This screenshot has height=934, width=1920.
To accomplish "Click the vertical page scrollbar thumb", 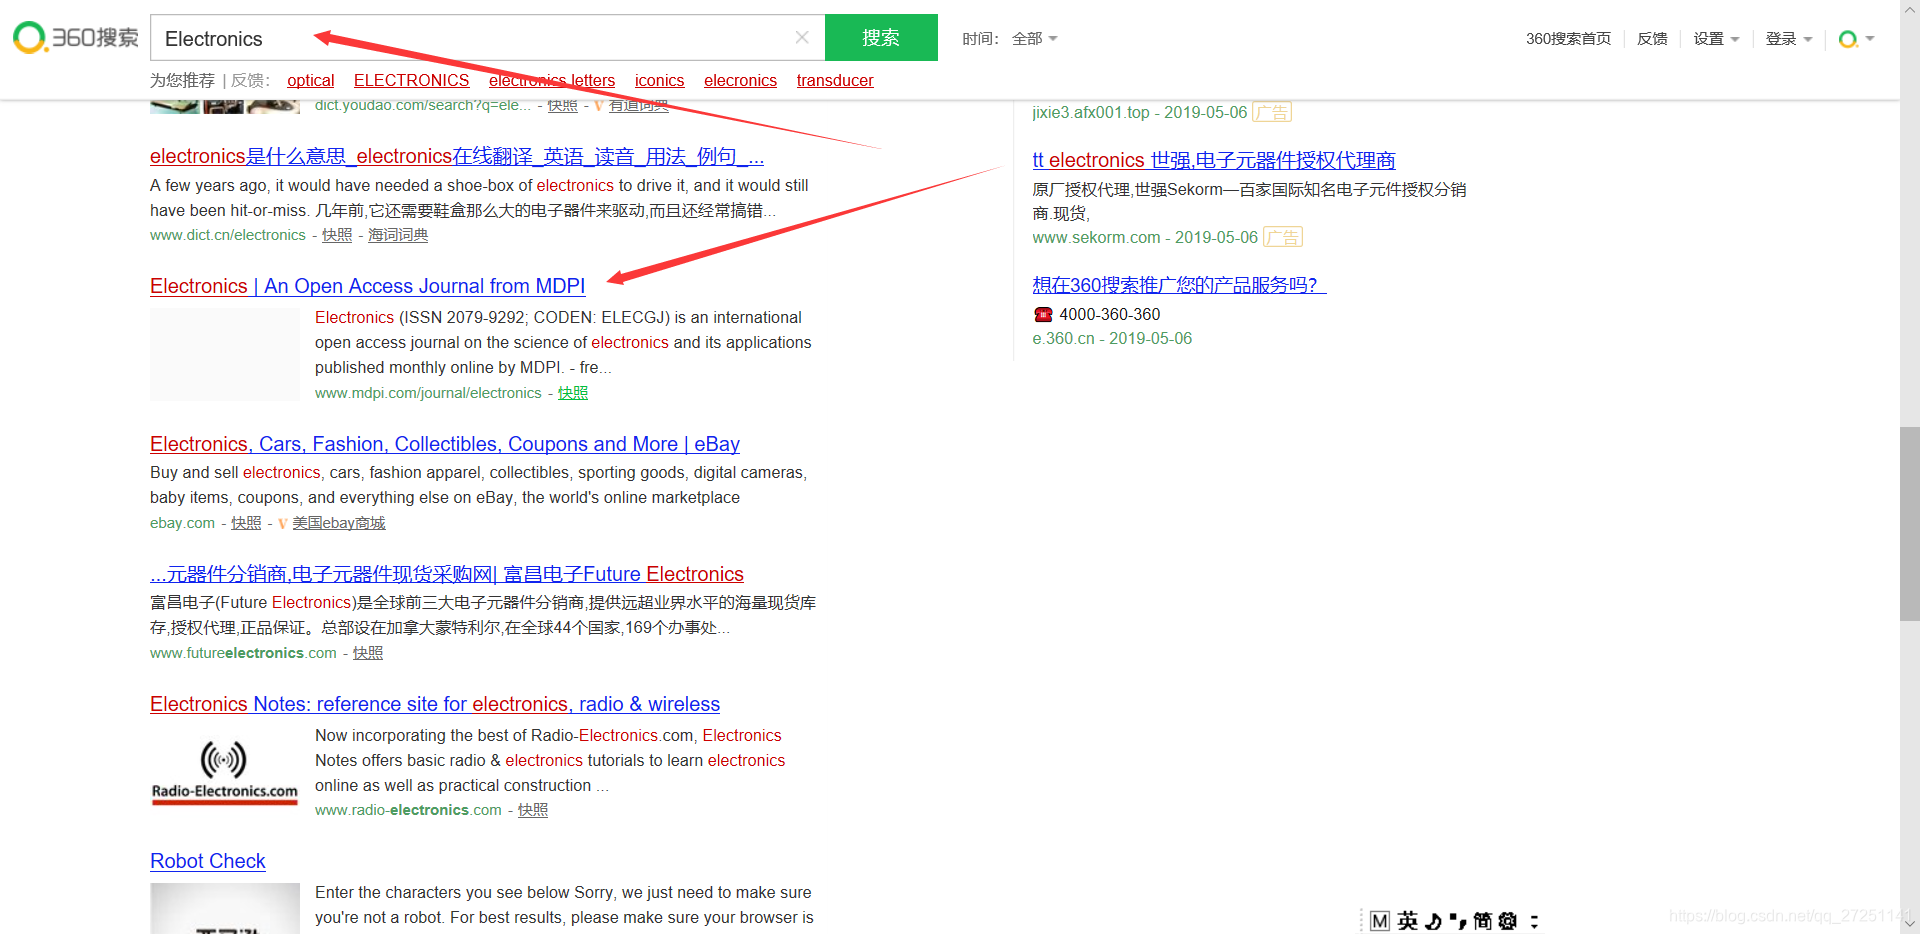I will click(1910, 524).
